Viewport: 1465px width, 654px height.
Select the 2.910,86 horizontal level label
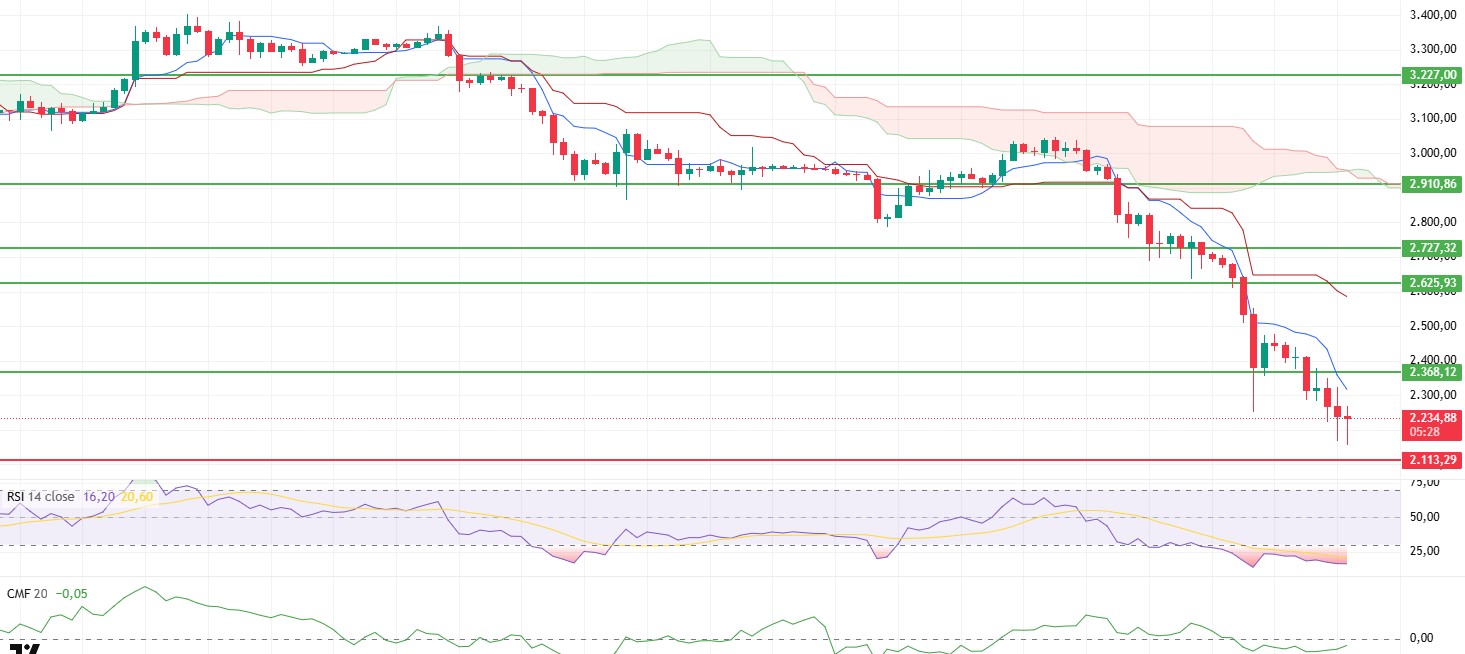pyautogui.click(x=1431, y=184)
